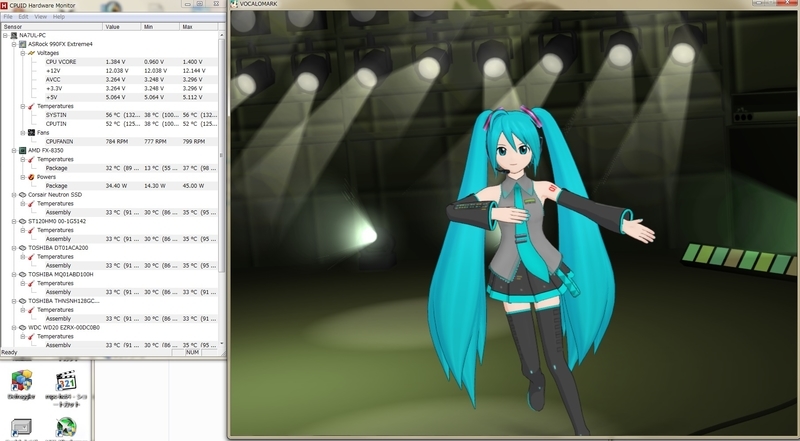
Task: Click the scrollbar up arrow in HWMonitor
Action: click(221, 35)
